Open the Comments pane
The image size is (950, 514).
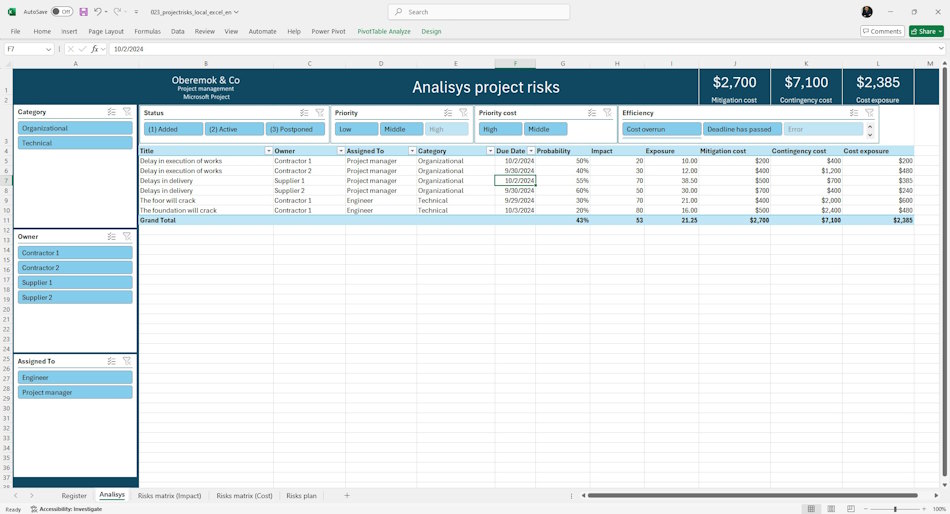882,32
